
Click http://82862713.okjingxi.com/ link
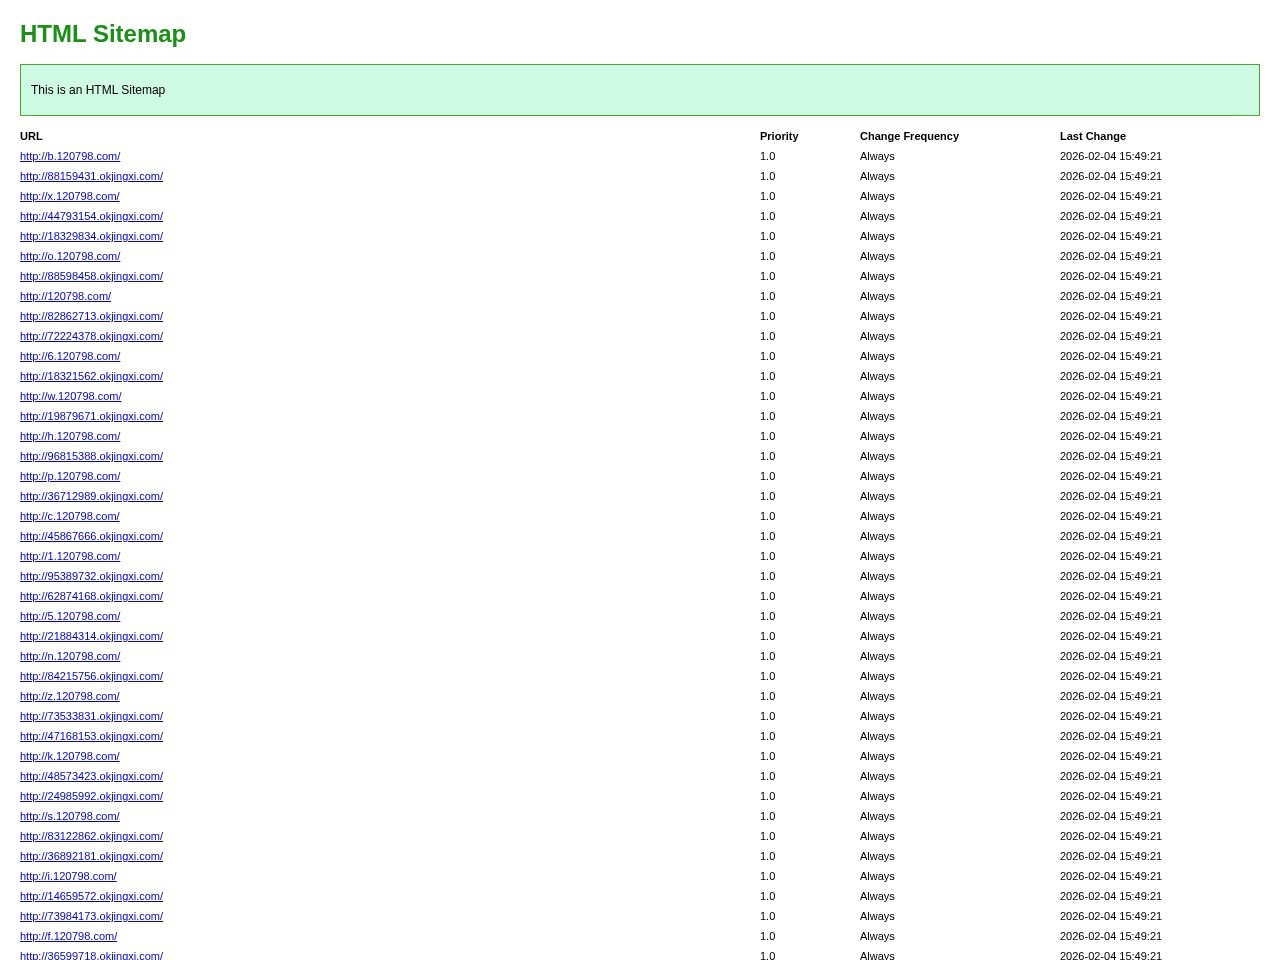click(x=91, y=316)
